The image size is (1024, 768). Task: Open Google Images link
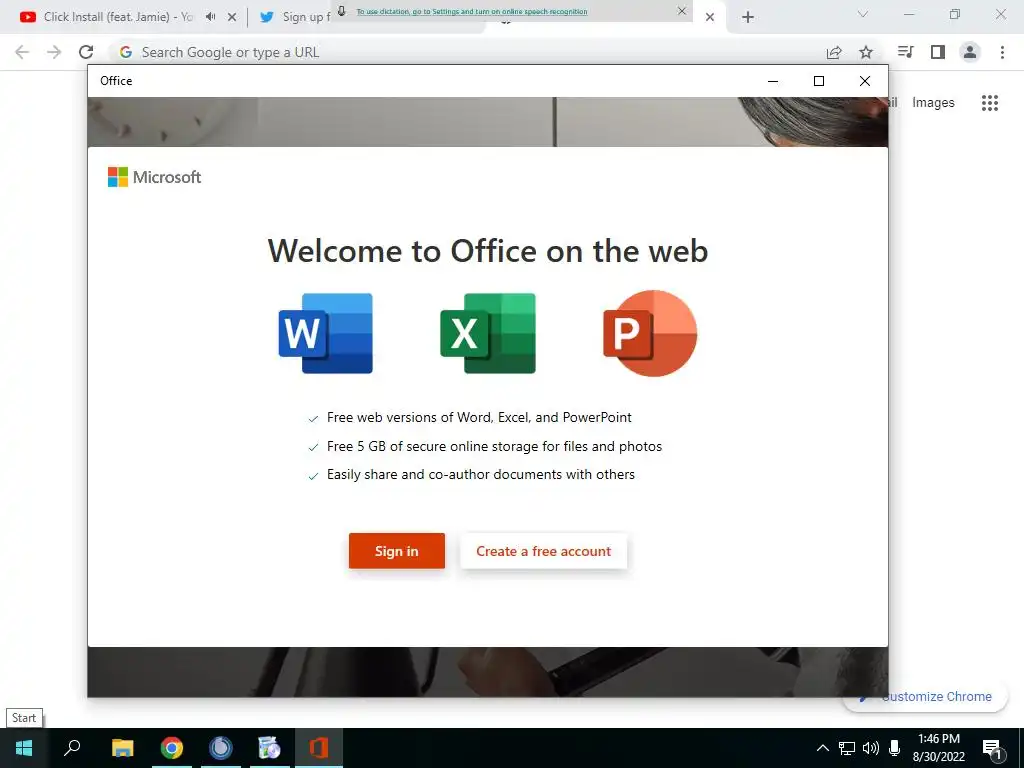pos(933,103)
